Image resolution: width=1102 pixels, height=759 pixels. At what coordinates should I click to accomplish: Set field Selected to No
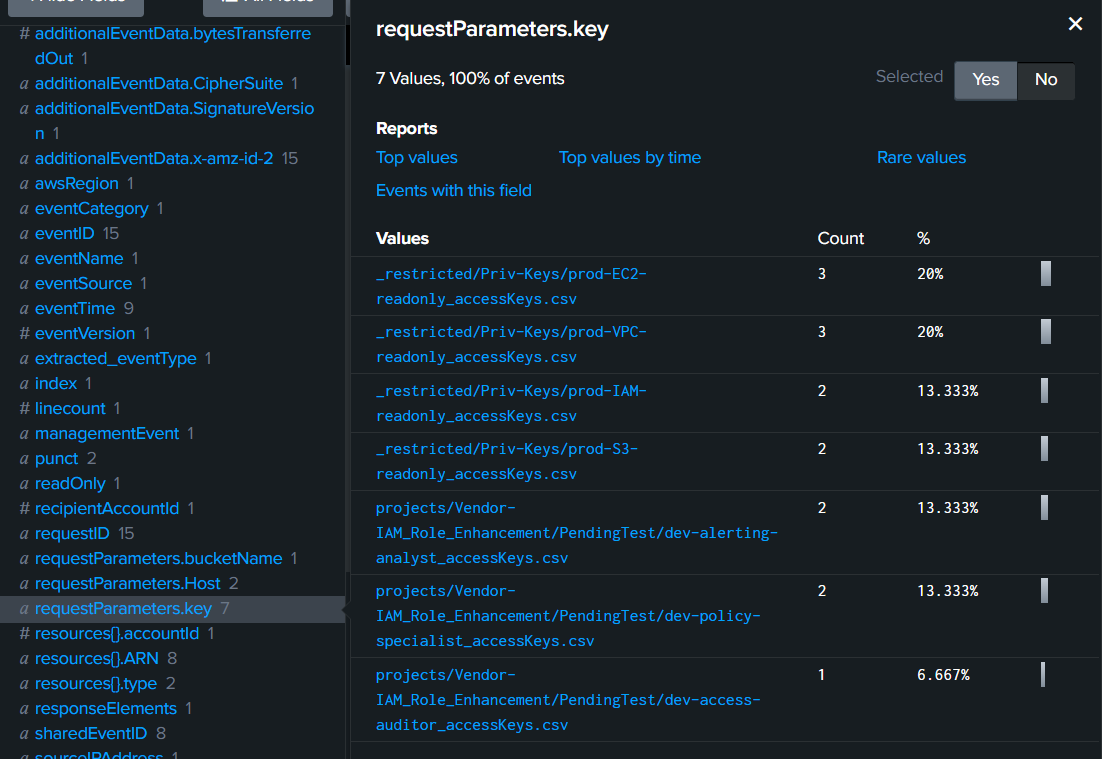(x=1045, y=80)
